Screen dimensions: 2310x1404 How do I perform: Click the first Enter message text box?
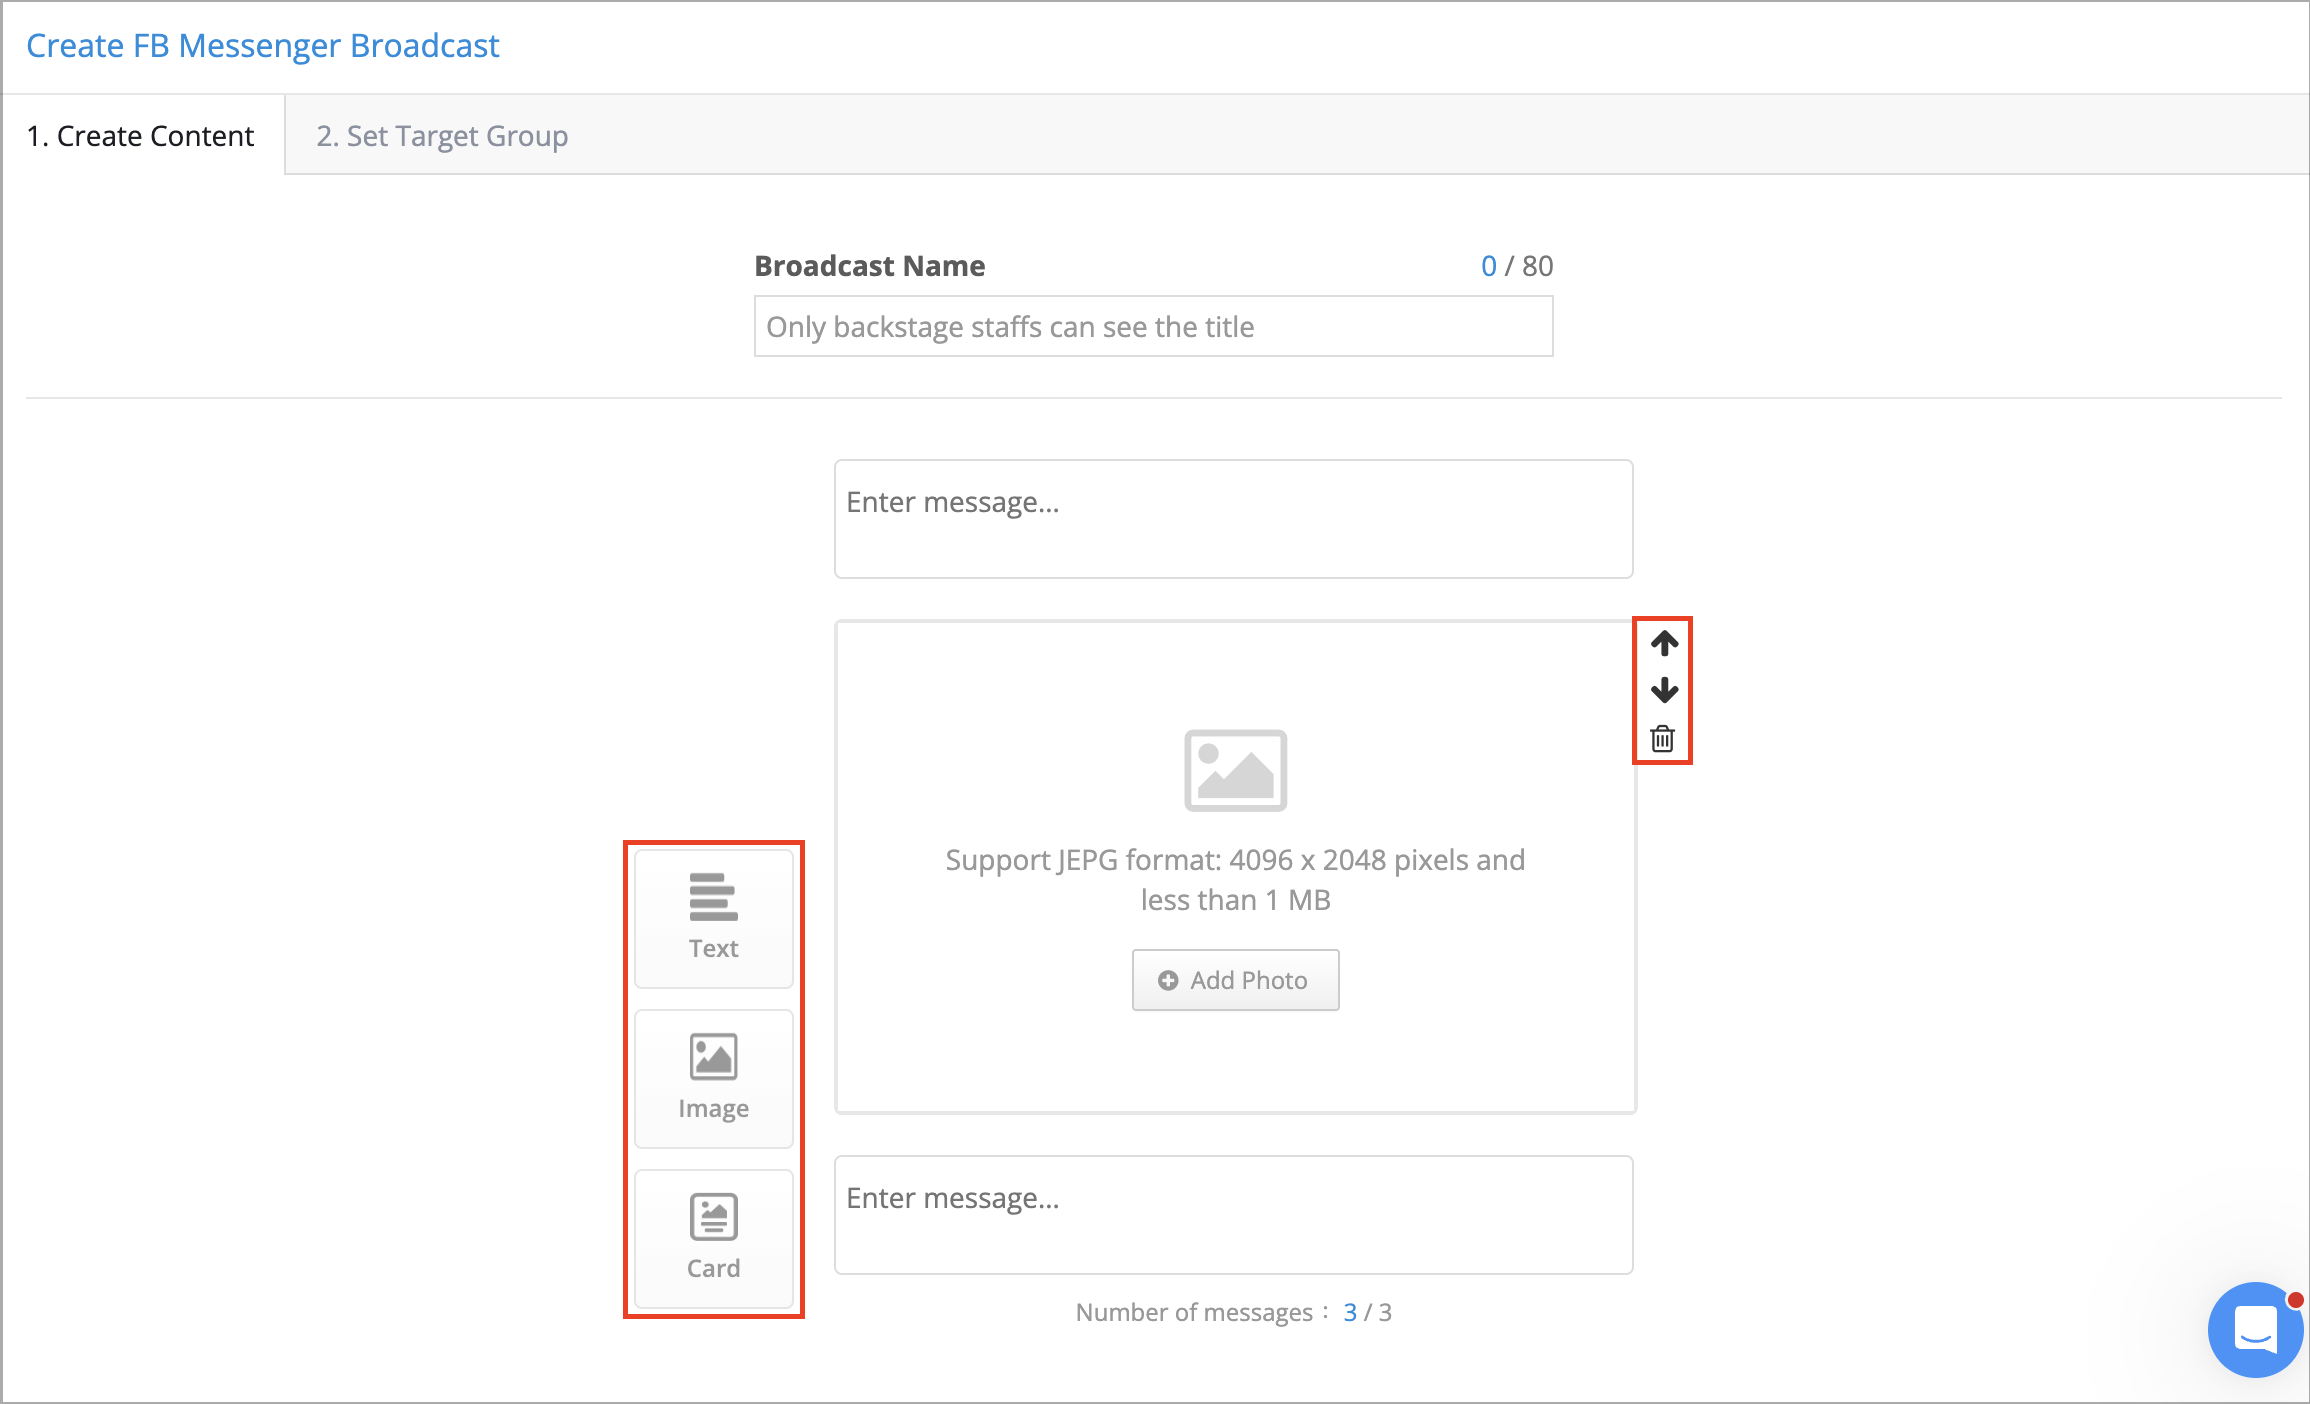click(x=1234, y=519)
